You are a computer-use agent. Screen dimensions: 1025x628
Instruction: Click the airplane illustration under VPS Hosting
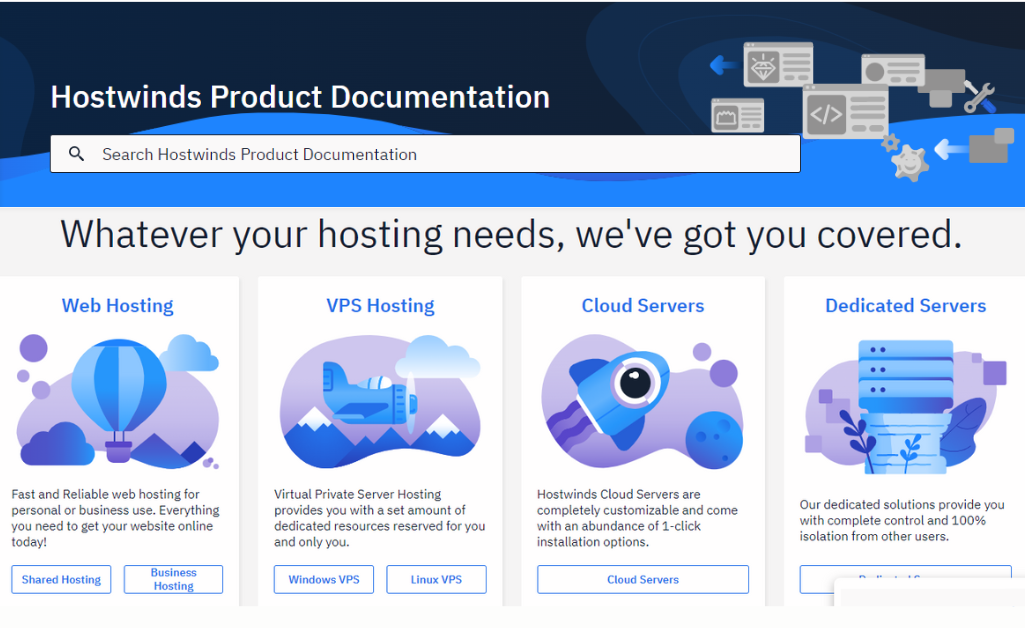tap(380, 402)
